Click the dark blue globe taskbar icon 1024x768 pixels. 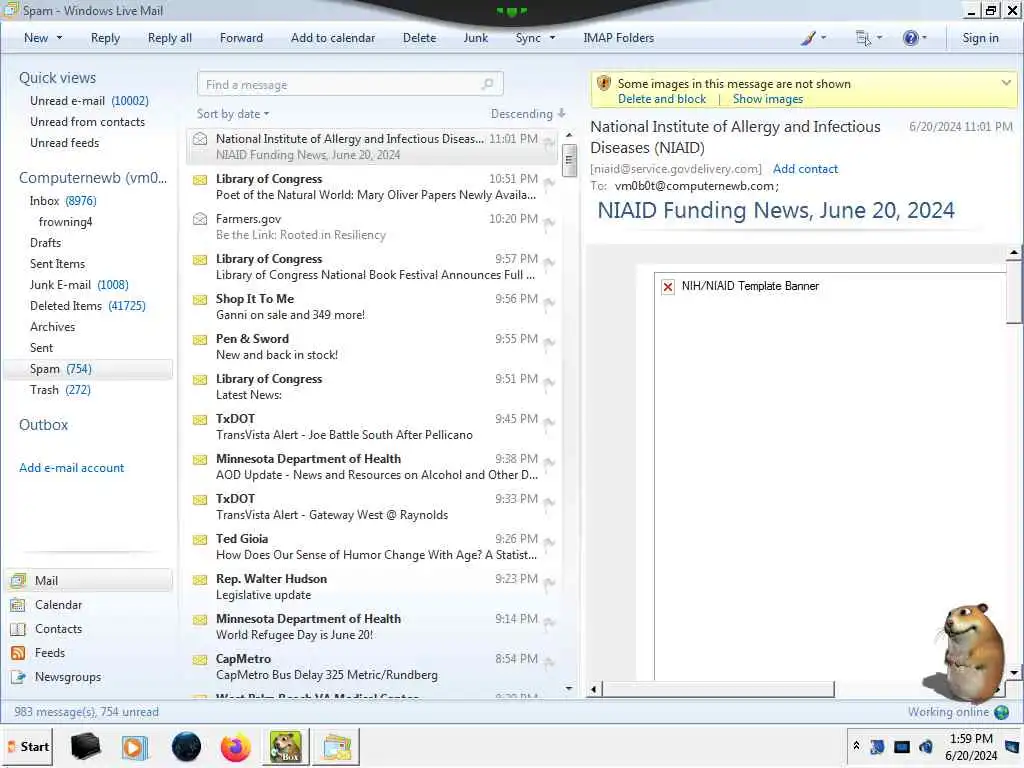pyautogui.click(x=186, y=747)
